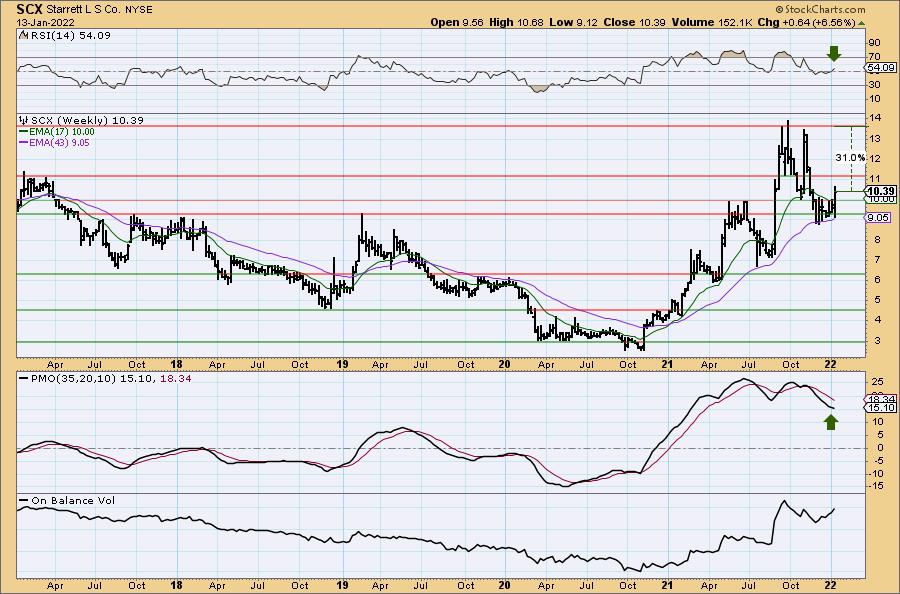
Task: Click the company name Starrett L S Co.
Action: tap(83, 10)
